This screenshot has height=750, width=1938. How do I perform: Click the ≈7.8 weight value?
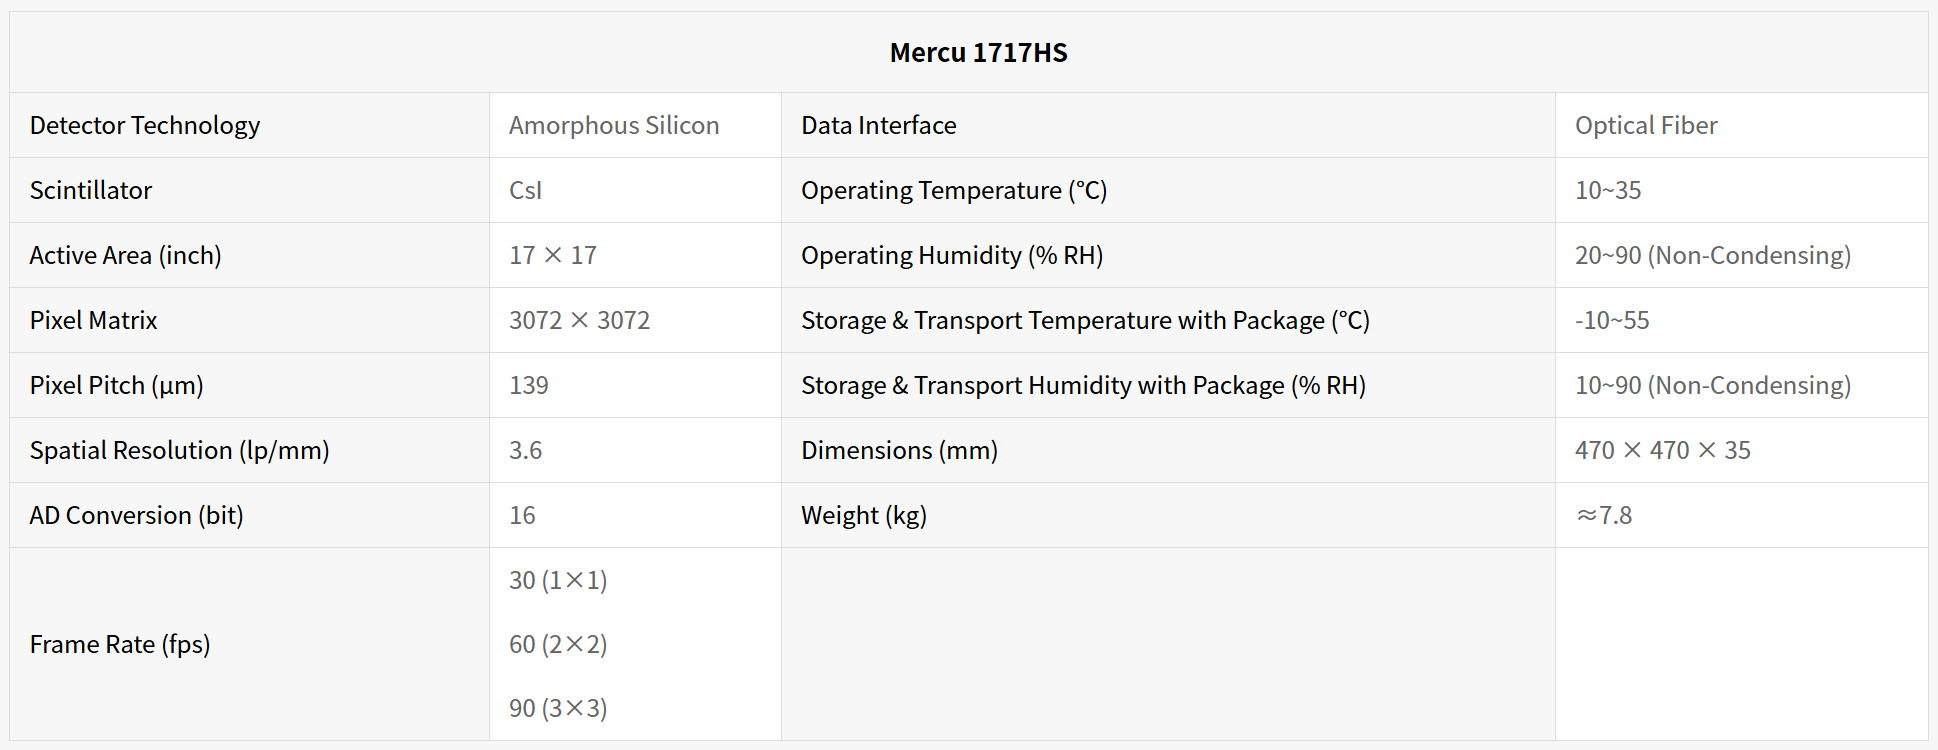(x=1604, y=516)
